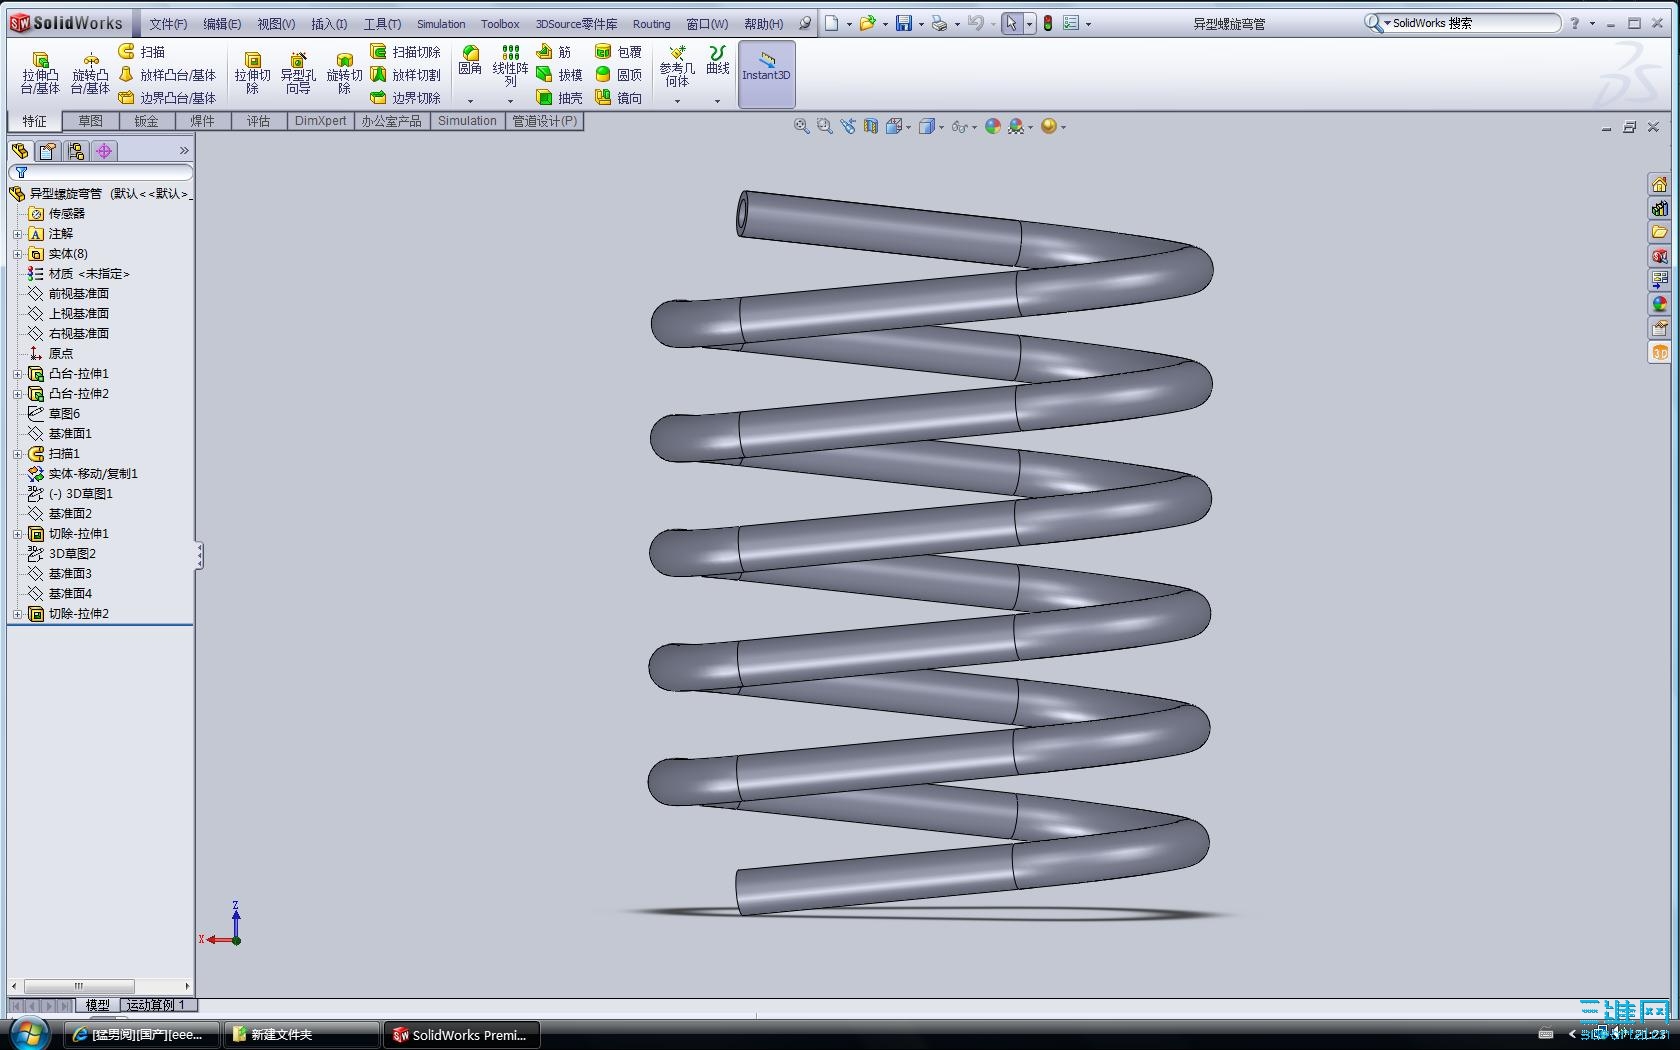
Task: Open the 插入(I) menu
Action: point(329,24)
